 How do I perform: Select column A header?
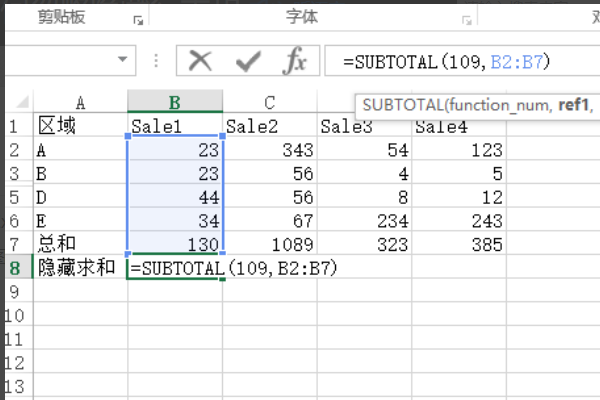tap(80, 102)
